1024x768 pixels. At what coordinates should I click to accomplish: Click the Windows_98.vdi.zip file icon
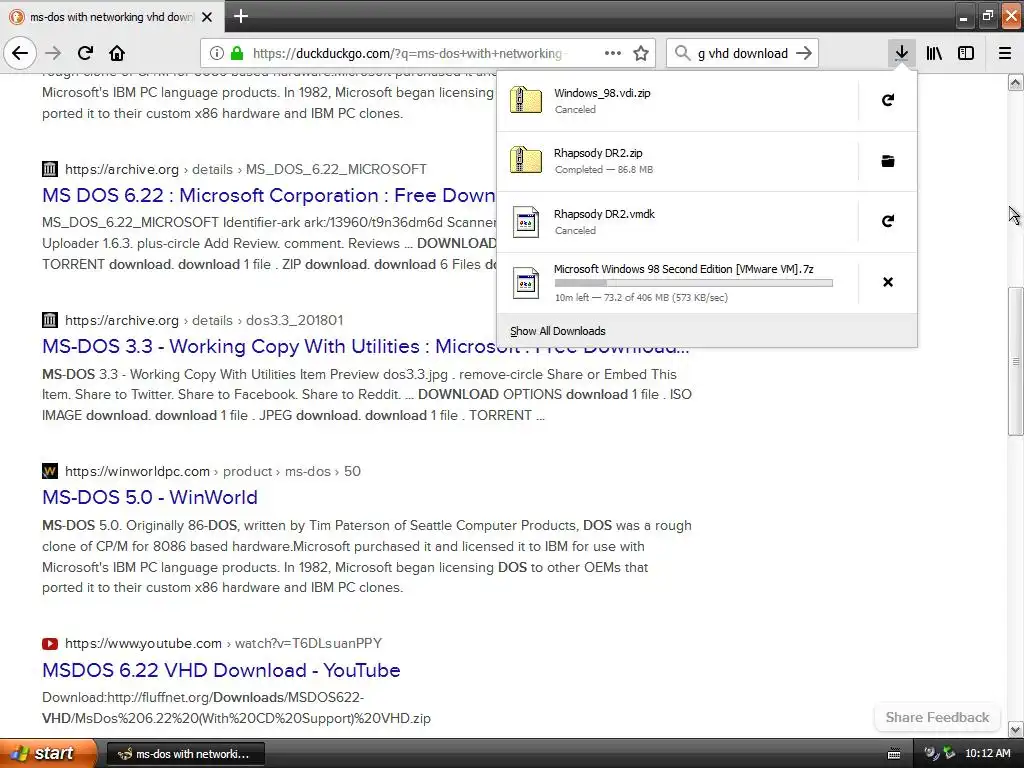pos(526,101)
